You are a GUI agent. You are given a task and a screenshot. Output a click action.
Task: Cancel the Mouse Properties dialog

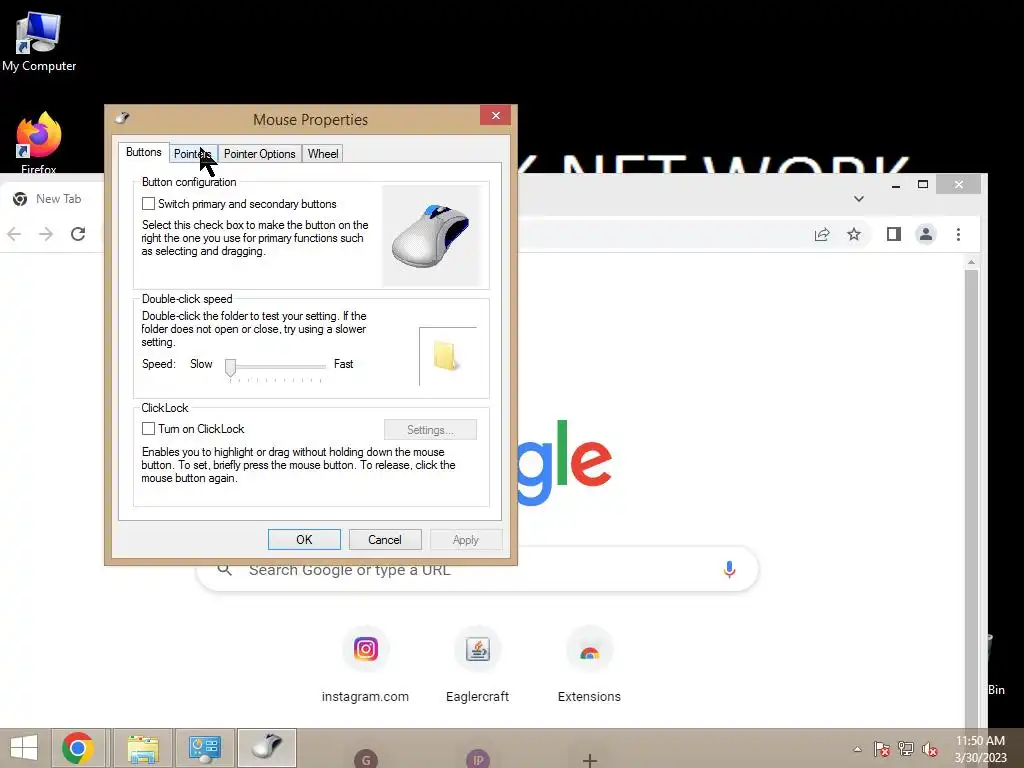coord(385,539)
